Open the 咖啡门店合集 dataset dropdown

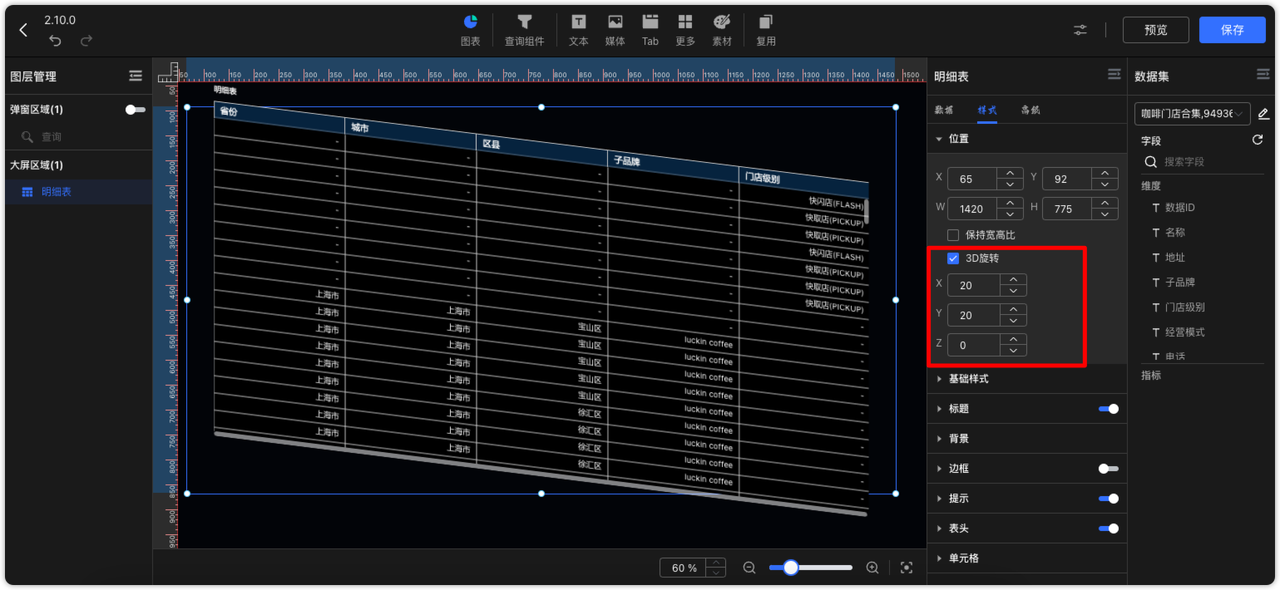coord(1192,114)
